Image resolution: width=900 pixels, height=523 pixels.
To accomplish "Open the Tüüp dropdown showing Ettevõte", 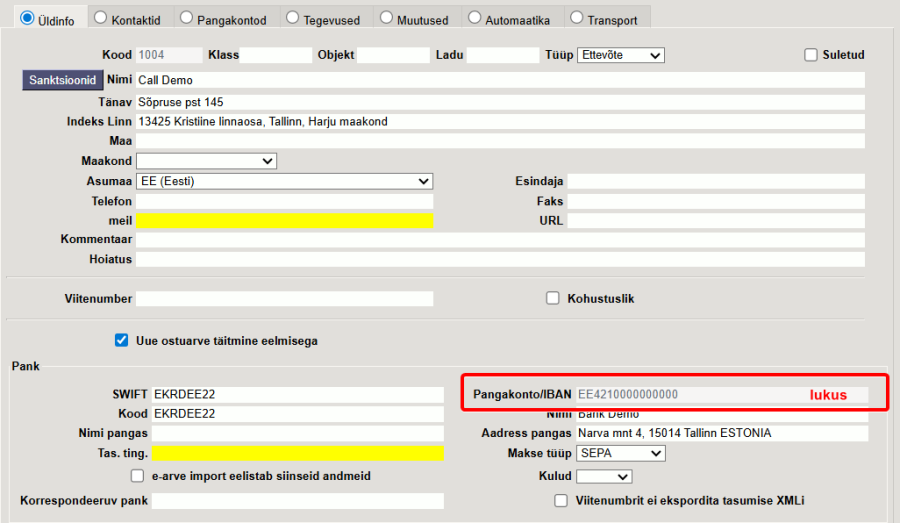I will (x=620, y=55).
